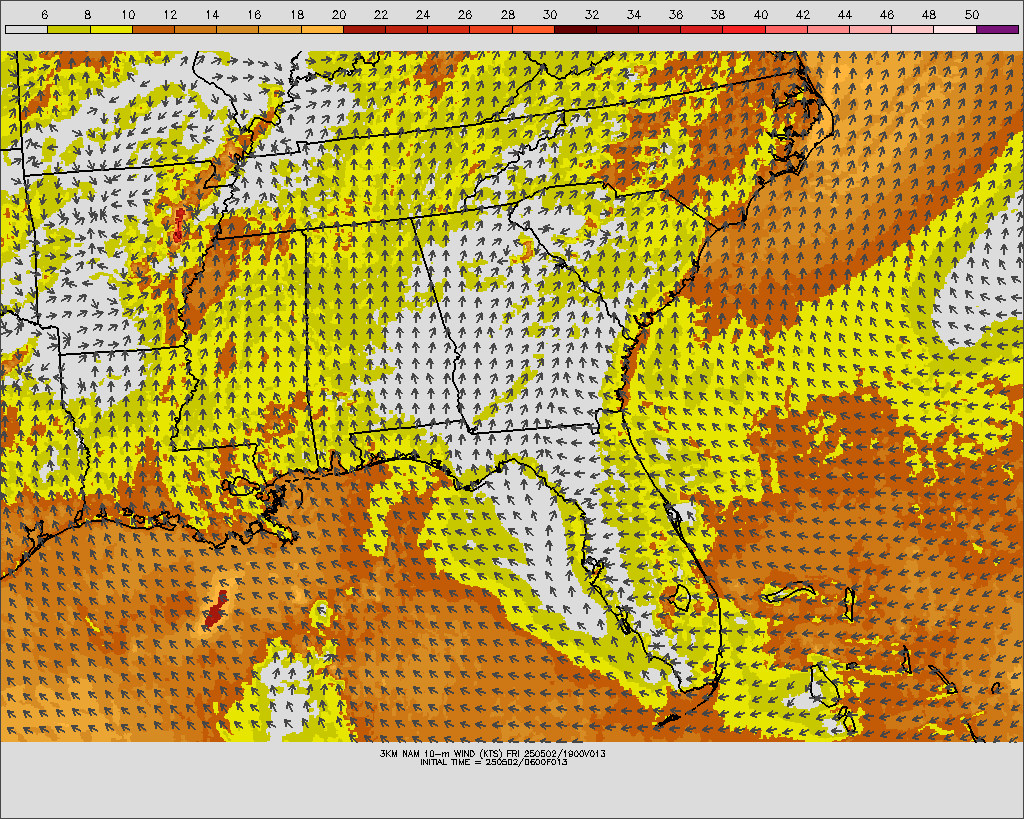
Task: Click the bright yellow legend swatch between 8 and 10
Action: click(x=111, y=29)
